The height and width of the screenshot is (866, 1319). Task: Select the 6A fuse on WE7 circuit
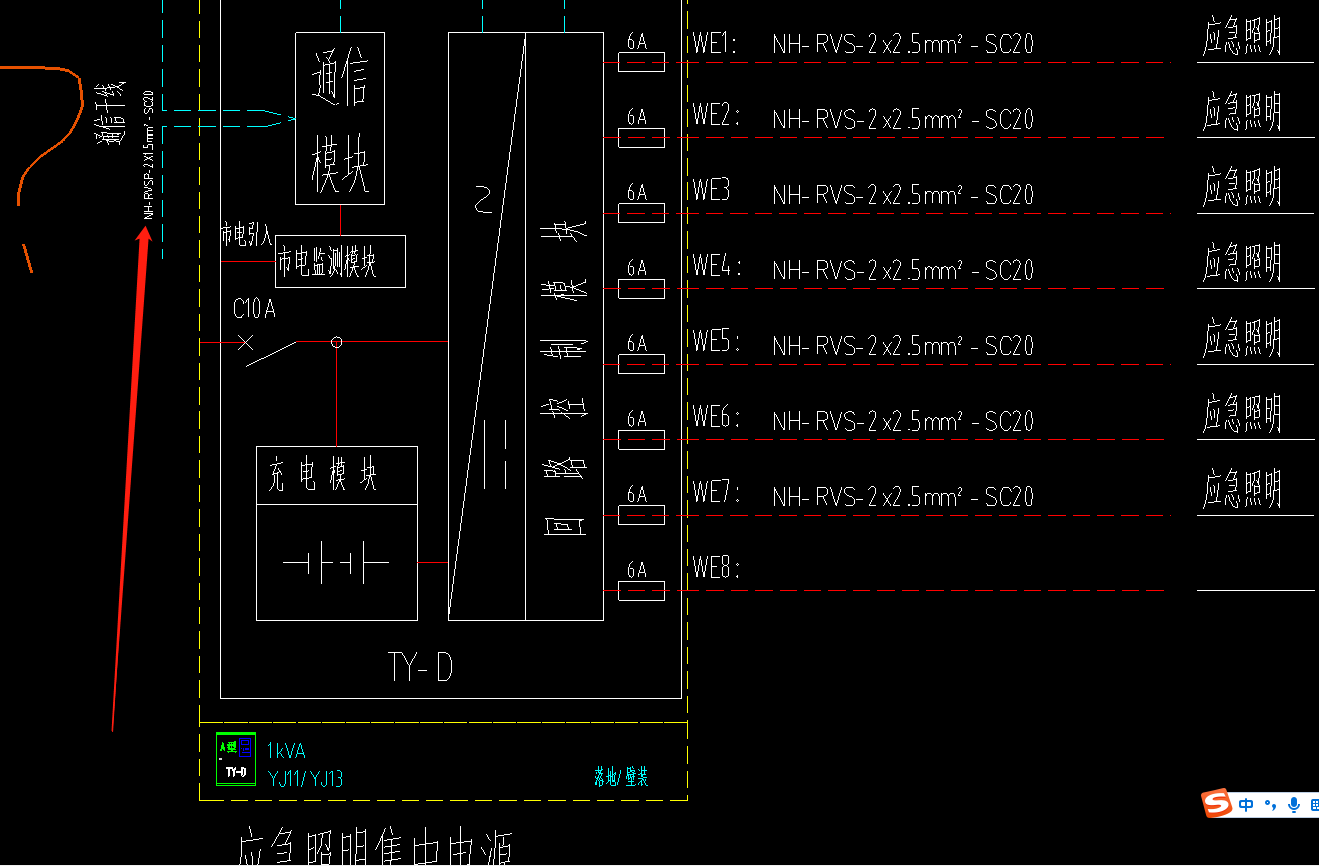[x=641, y=515]
